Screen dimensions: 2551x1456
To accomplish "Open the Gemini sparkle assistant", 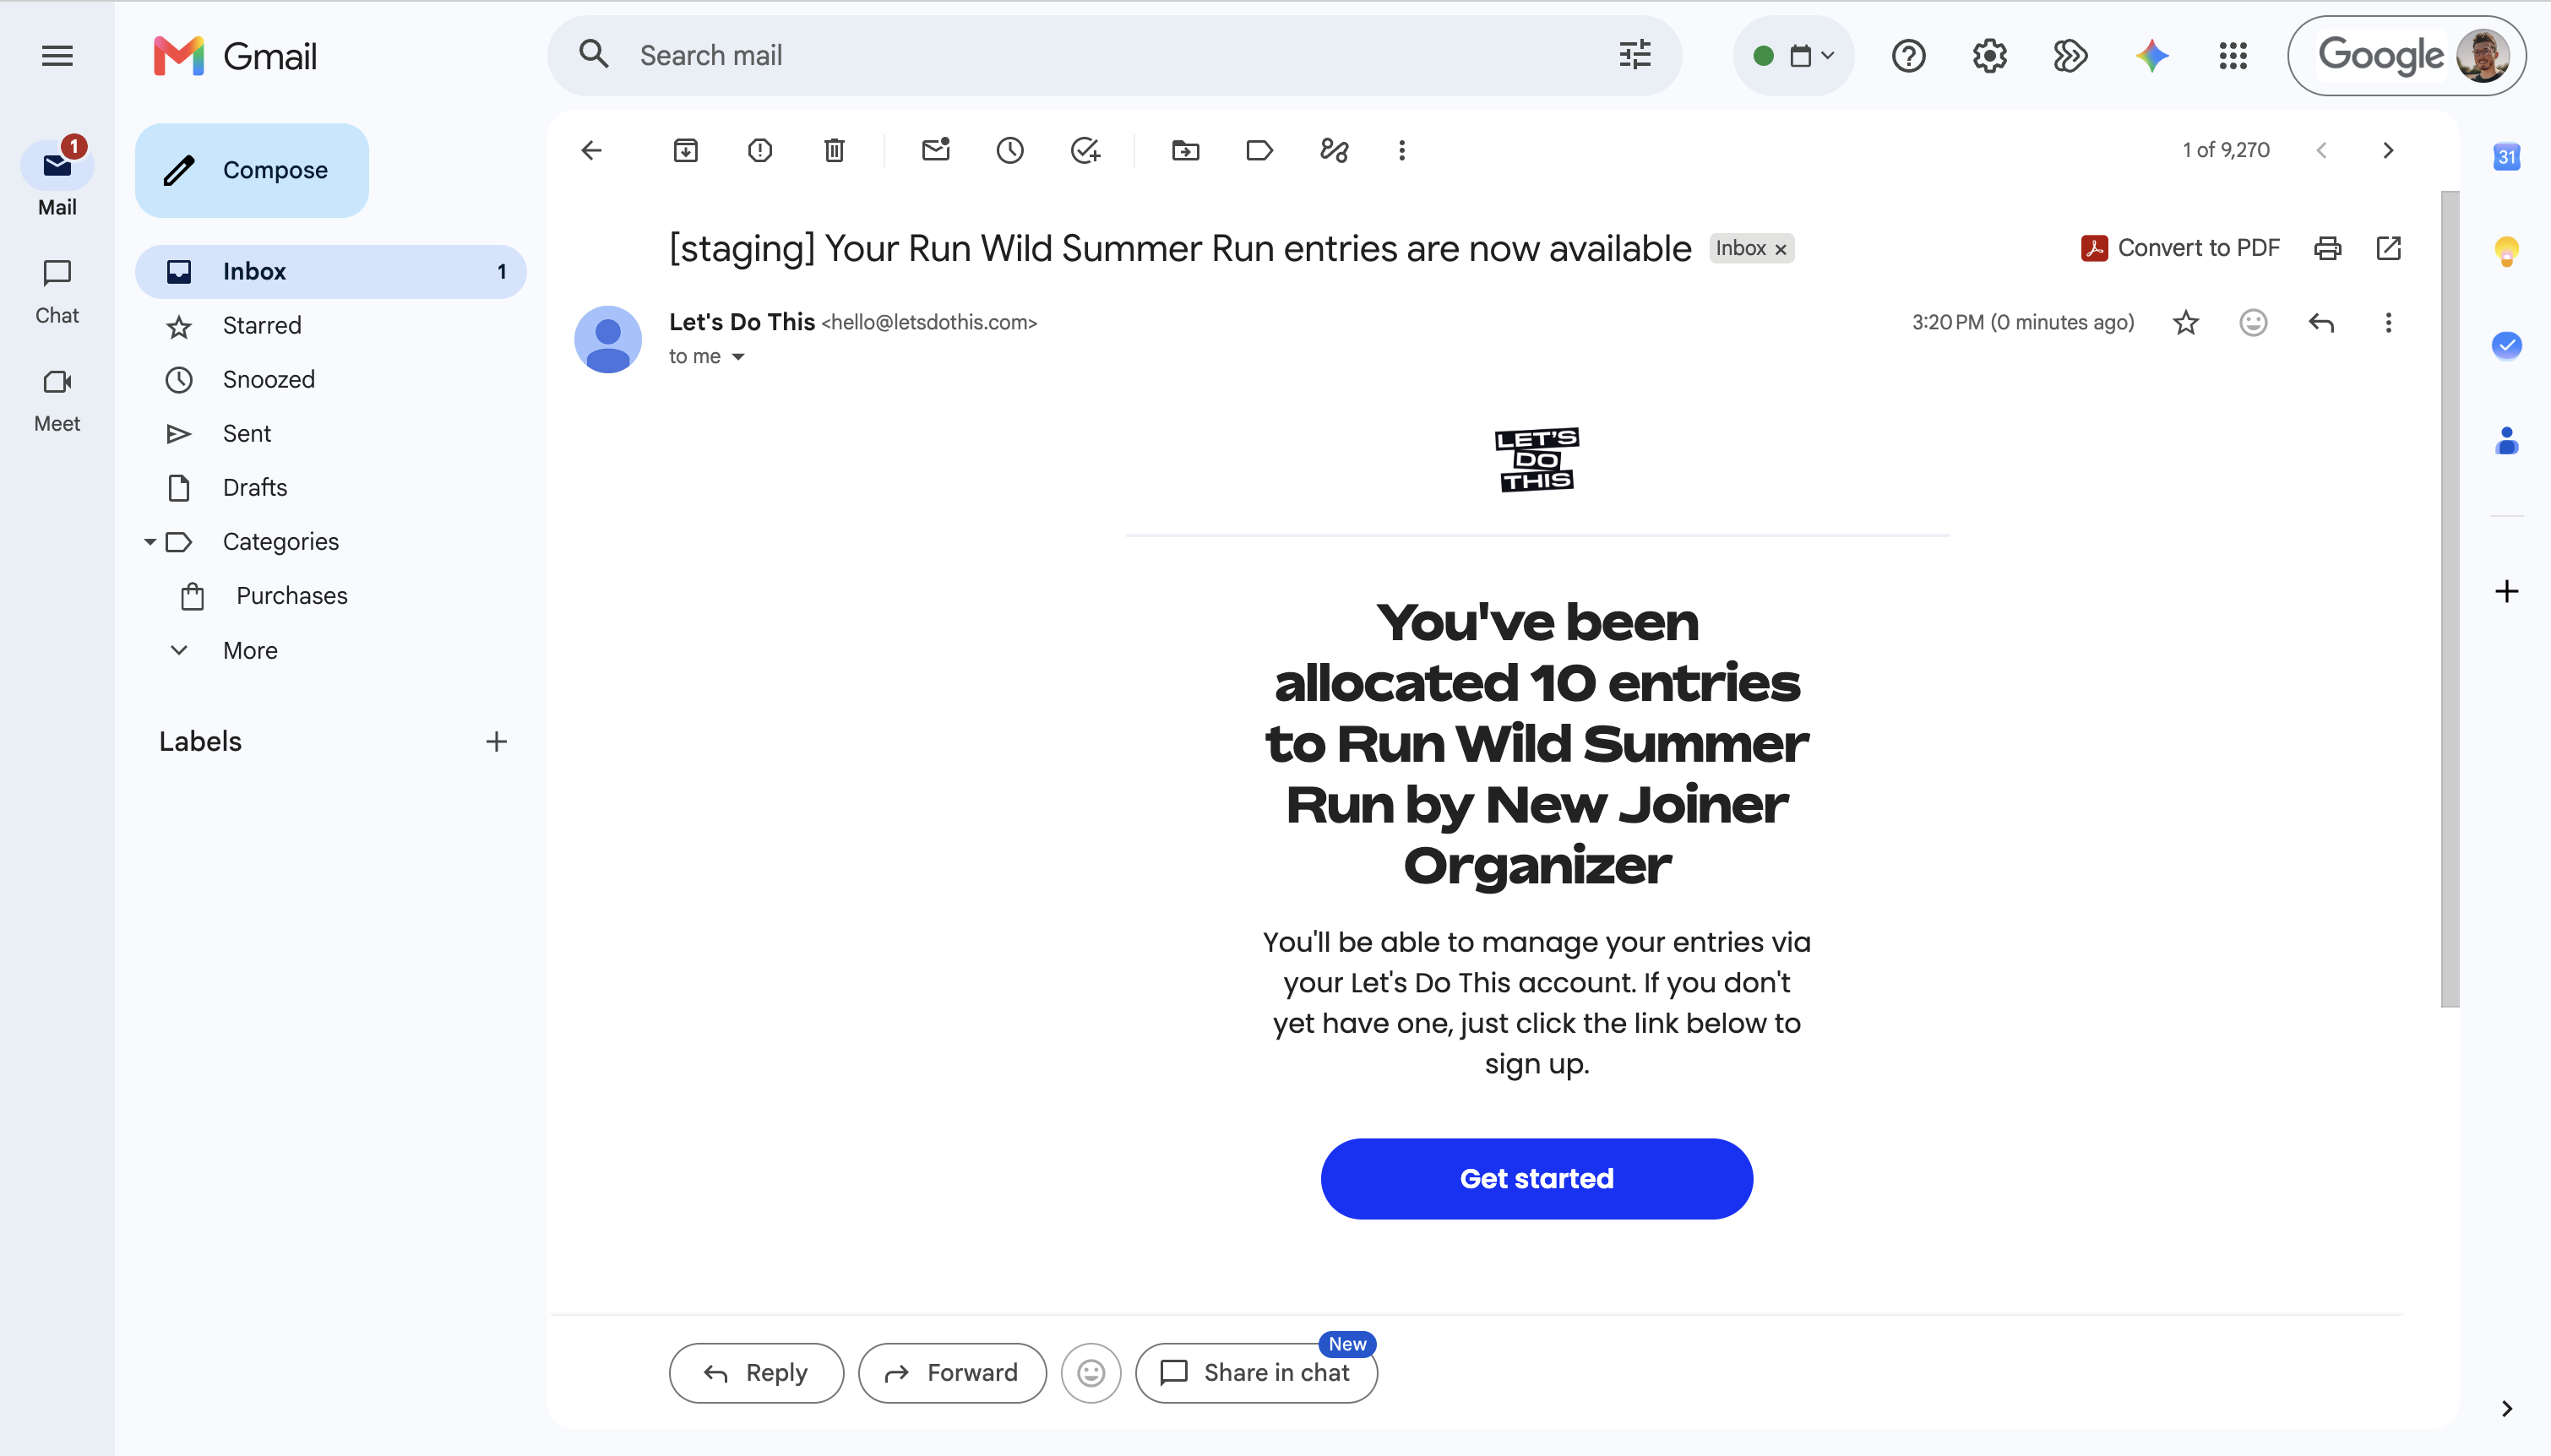I will (2152, 56).
